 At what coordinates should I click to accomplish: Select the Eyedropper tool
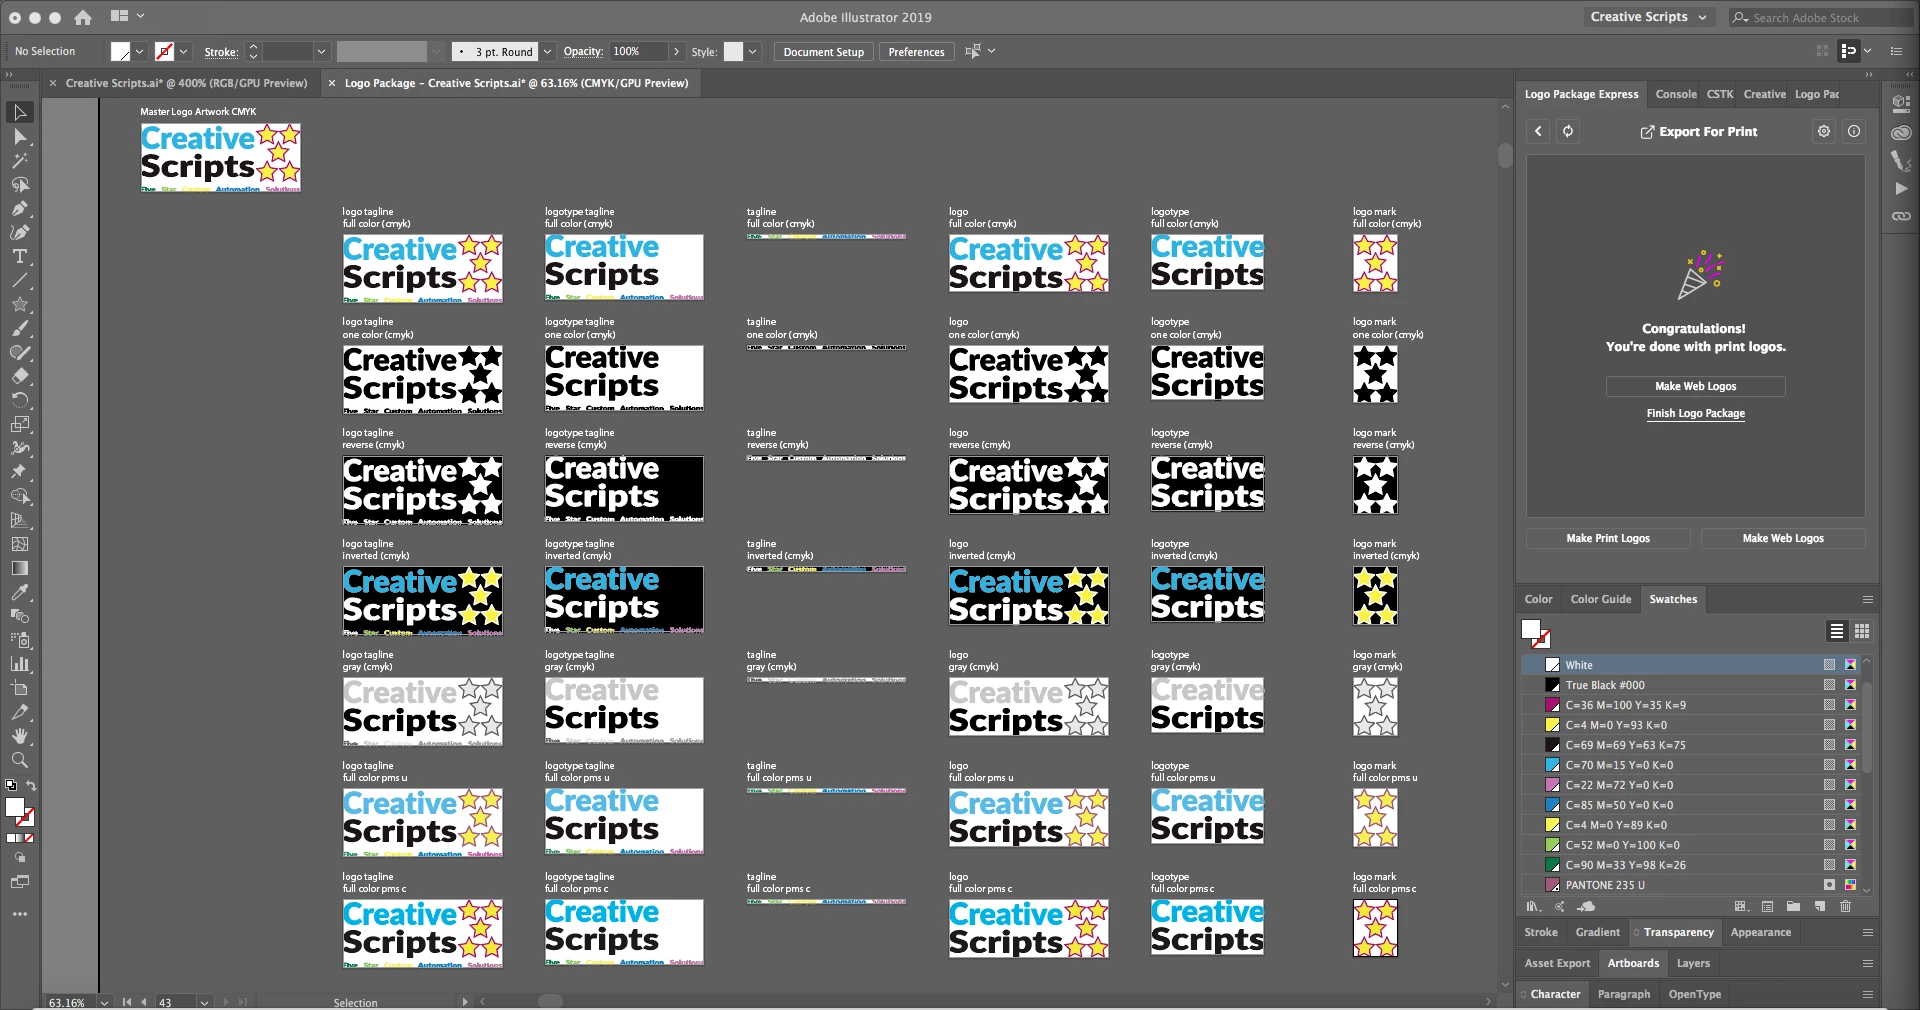[x=20, y=592]
